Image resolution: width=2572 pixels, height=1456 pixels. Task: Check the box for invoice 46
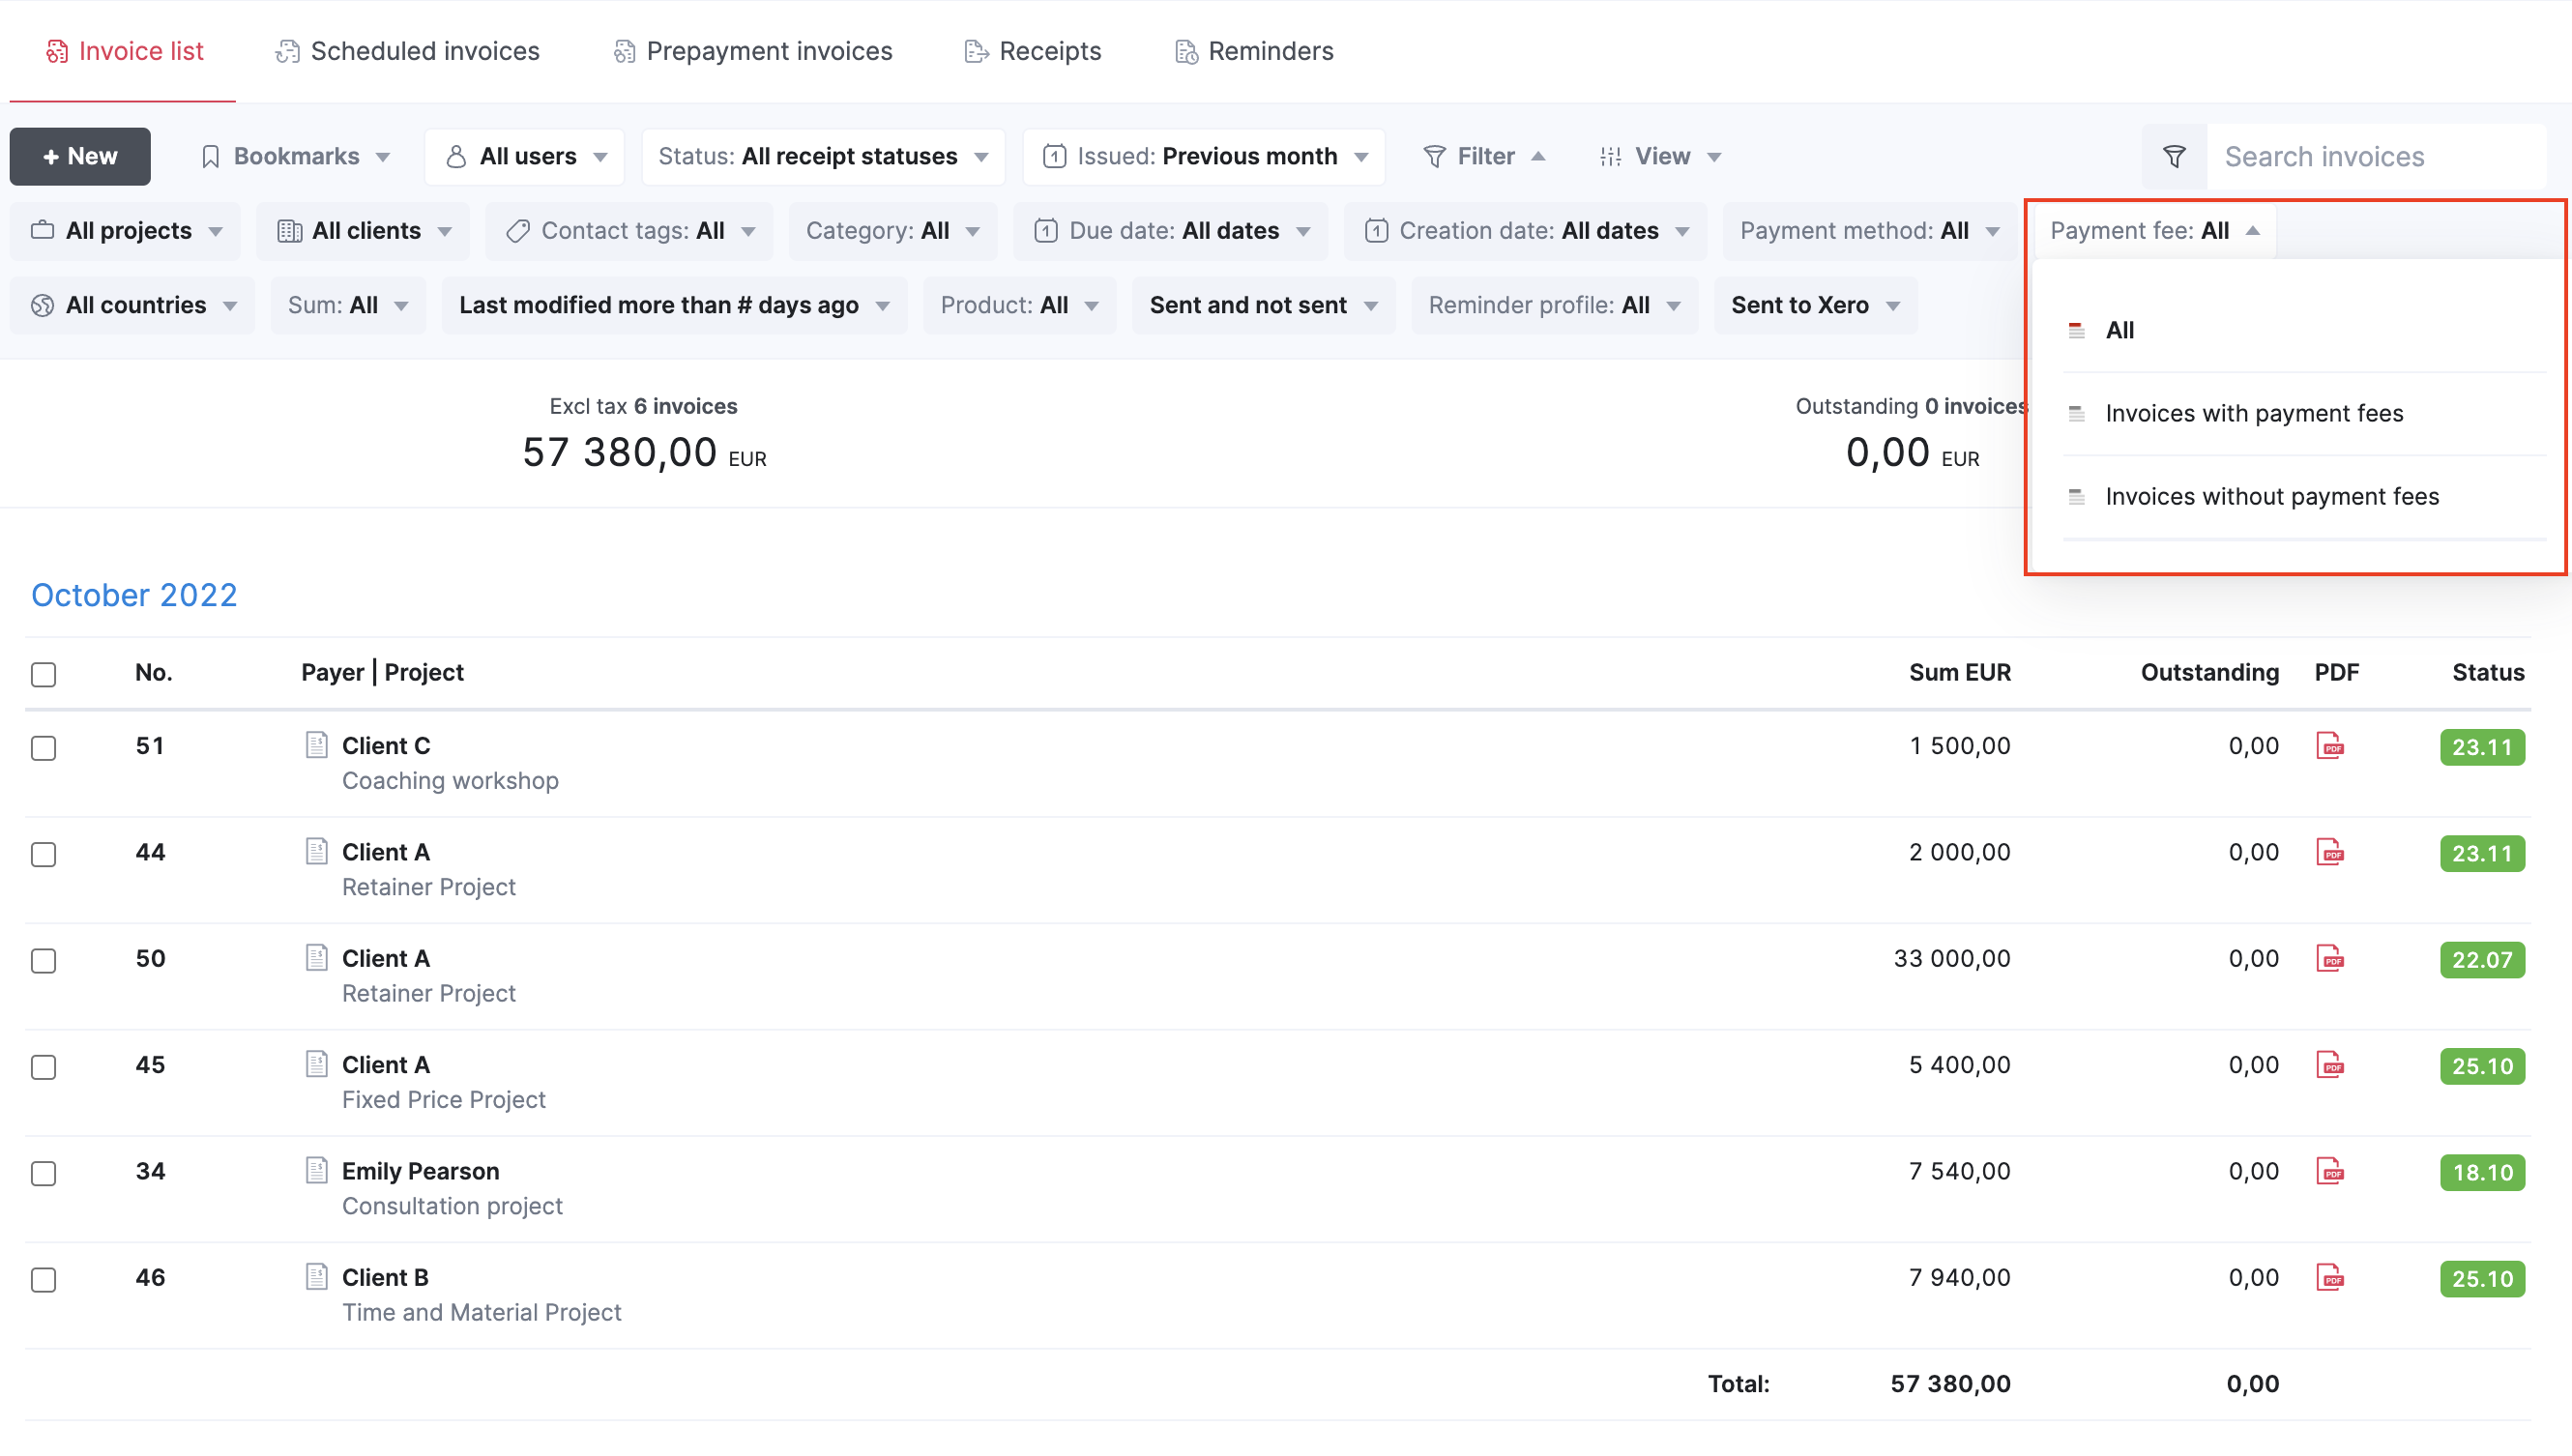(43, 1279)
